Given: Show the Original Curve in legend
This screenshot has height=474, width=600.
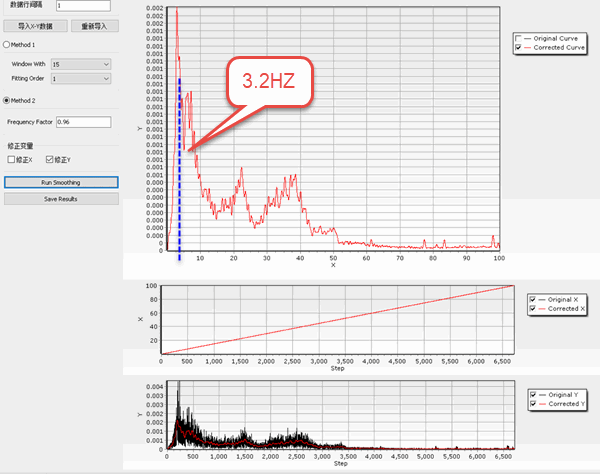Looking at the screenshot, I should (x=518, y=38).
